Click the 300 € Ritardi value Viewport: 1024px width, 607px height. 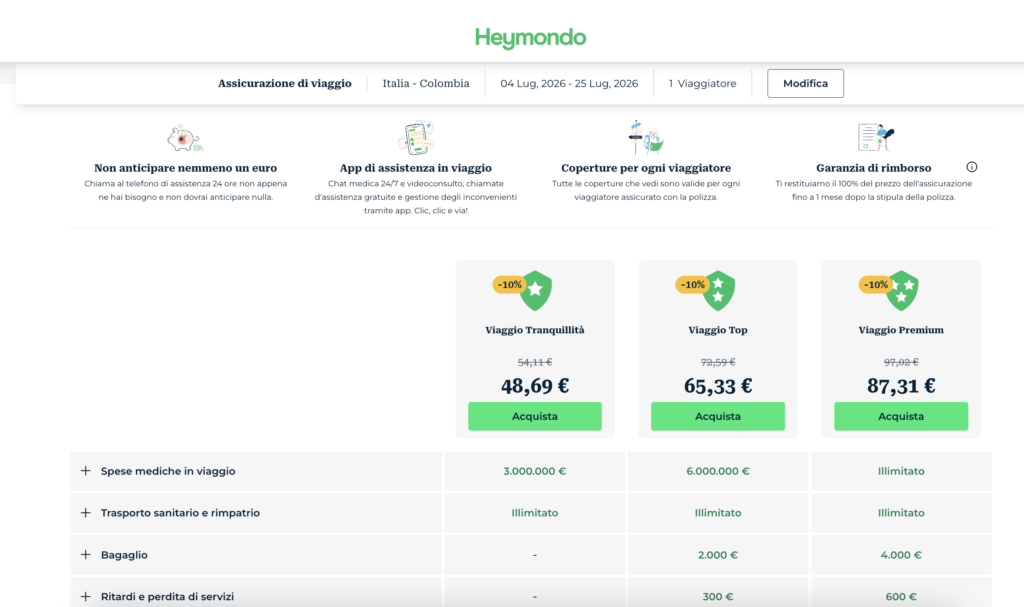click(x=718, y=597)
